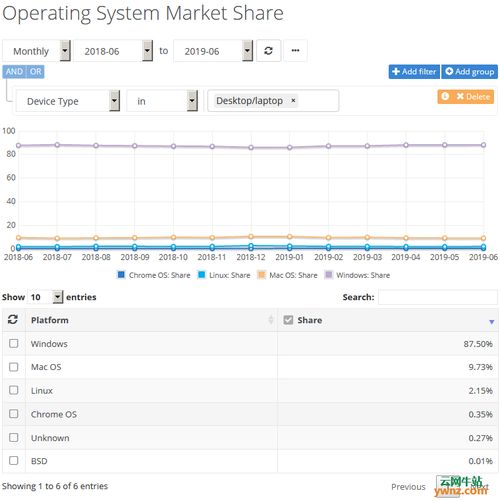Click the 2018-09 x-axis label
Viewport: 500px width, 501px height.
135,257
